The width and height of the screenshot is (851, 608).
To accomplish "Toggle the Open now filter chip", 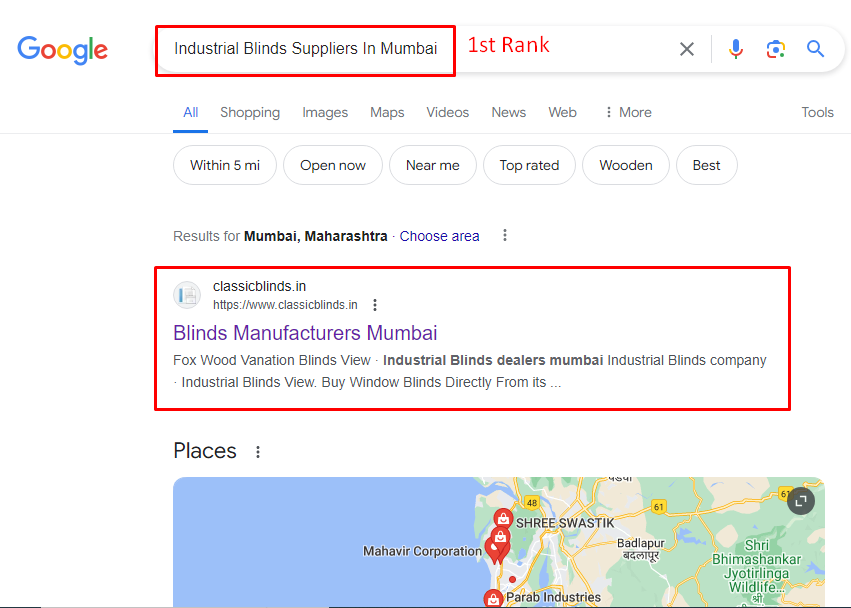I will pyautogui.click(x=333, y=165).
